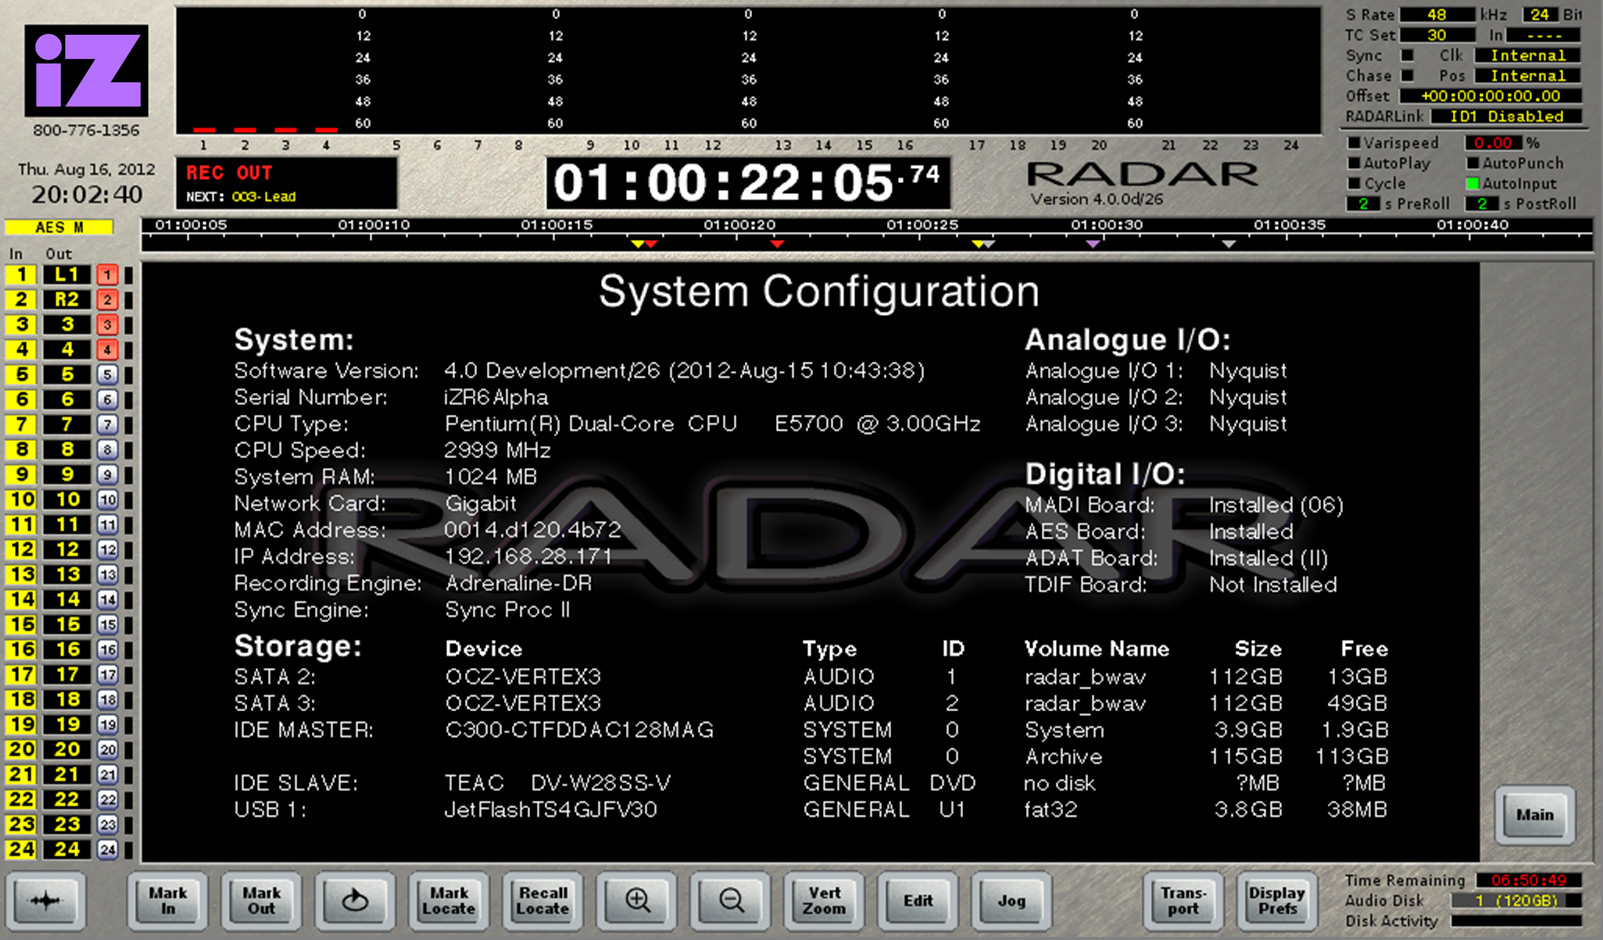
Task: Click track 5 arm indicator
Action: coord(108,374)
